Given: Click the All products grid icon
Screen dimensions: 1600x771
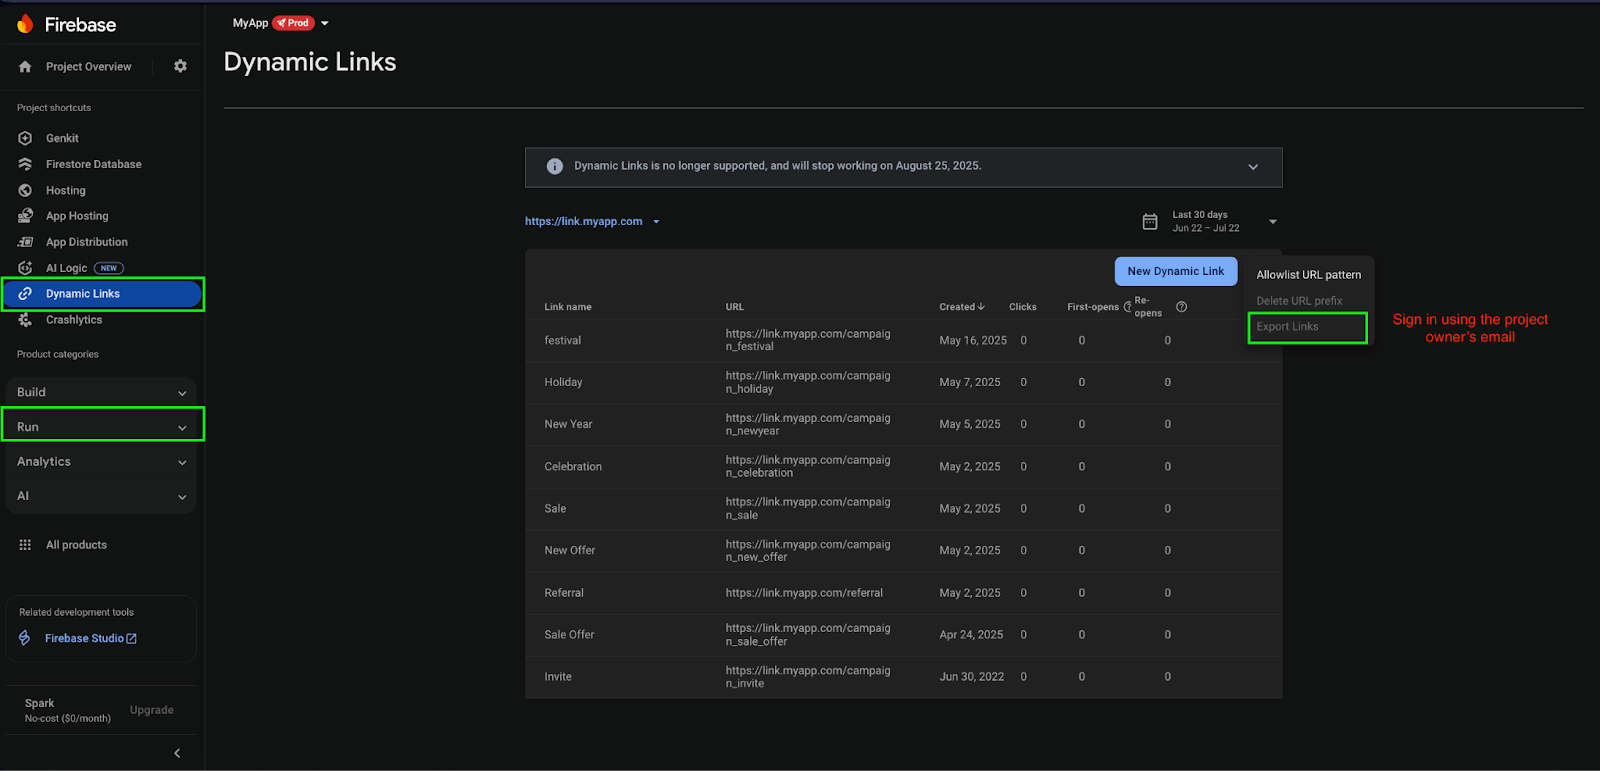Looking at the screenshot, I should pos(25,545).
